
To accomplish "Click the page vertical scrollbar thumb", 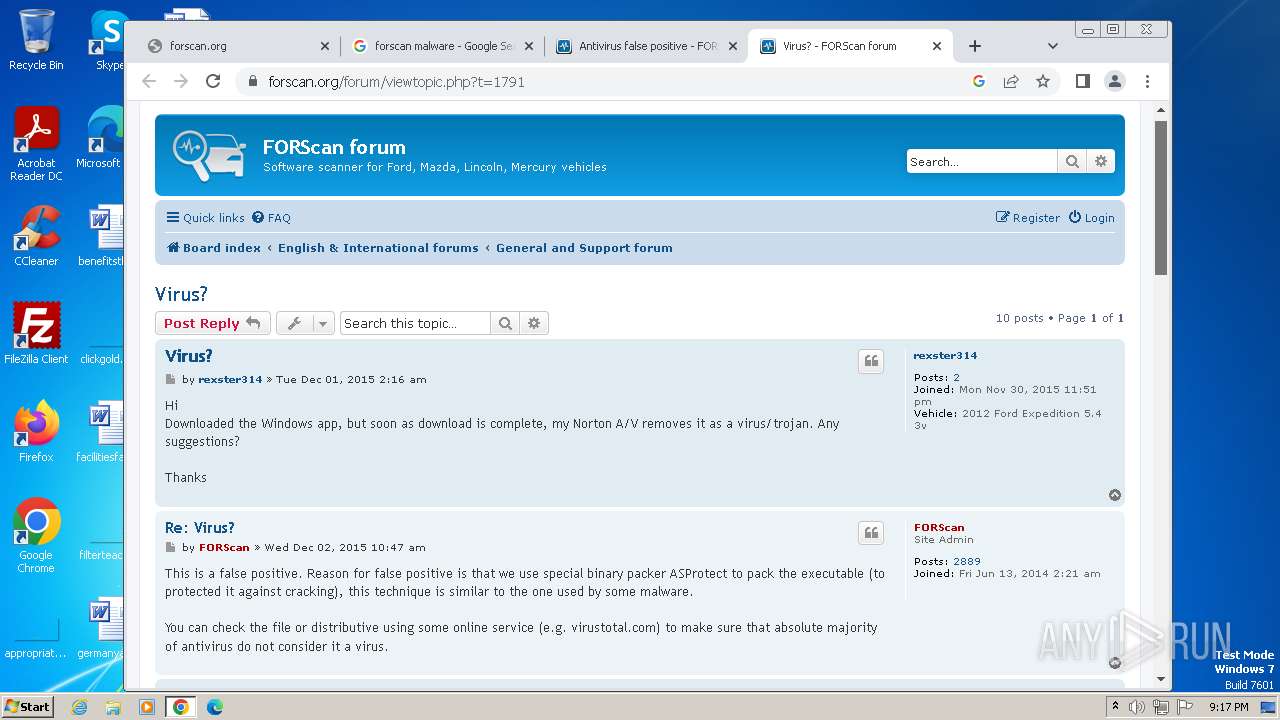I will pyautogui.click(x=1161, y=198).
